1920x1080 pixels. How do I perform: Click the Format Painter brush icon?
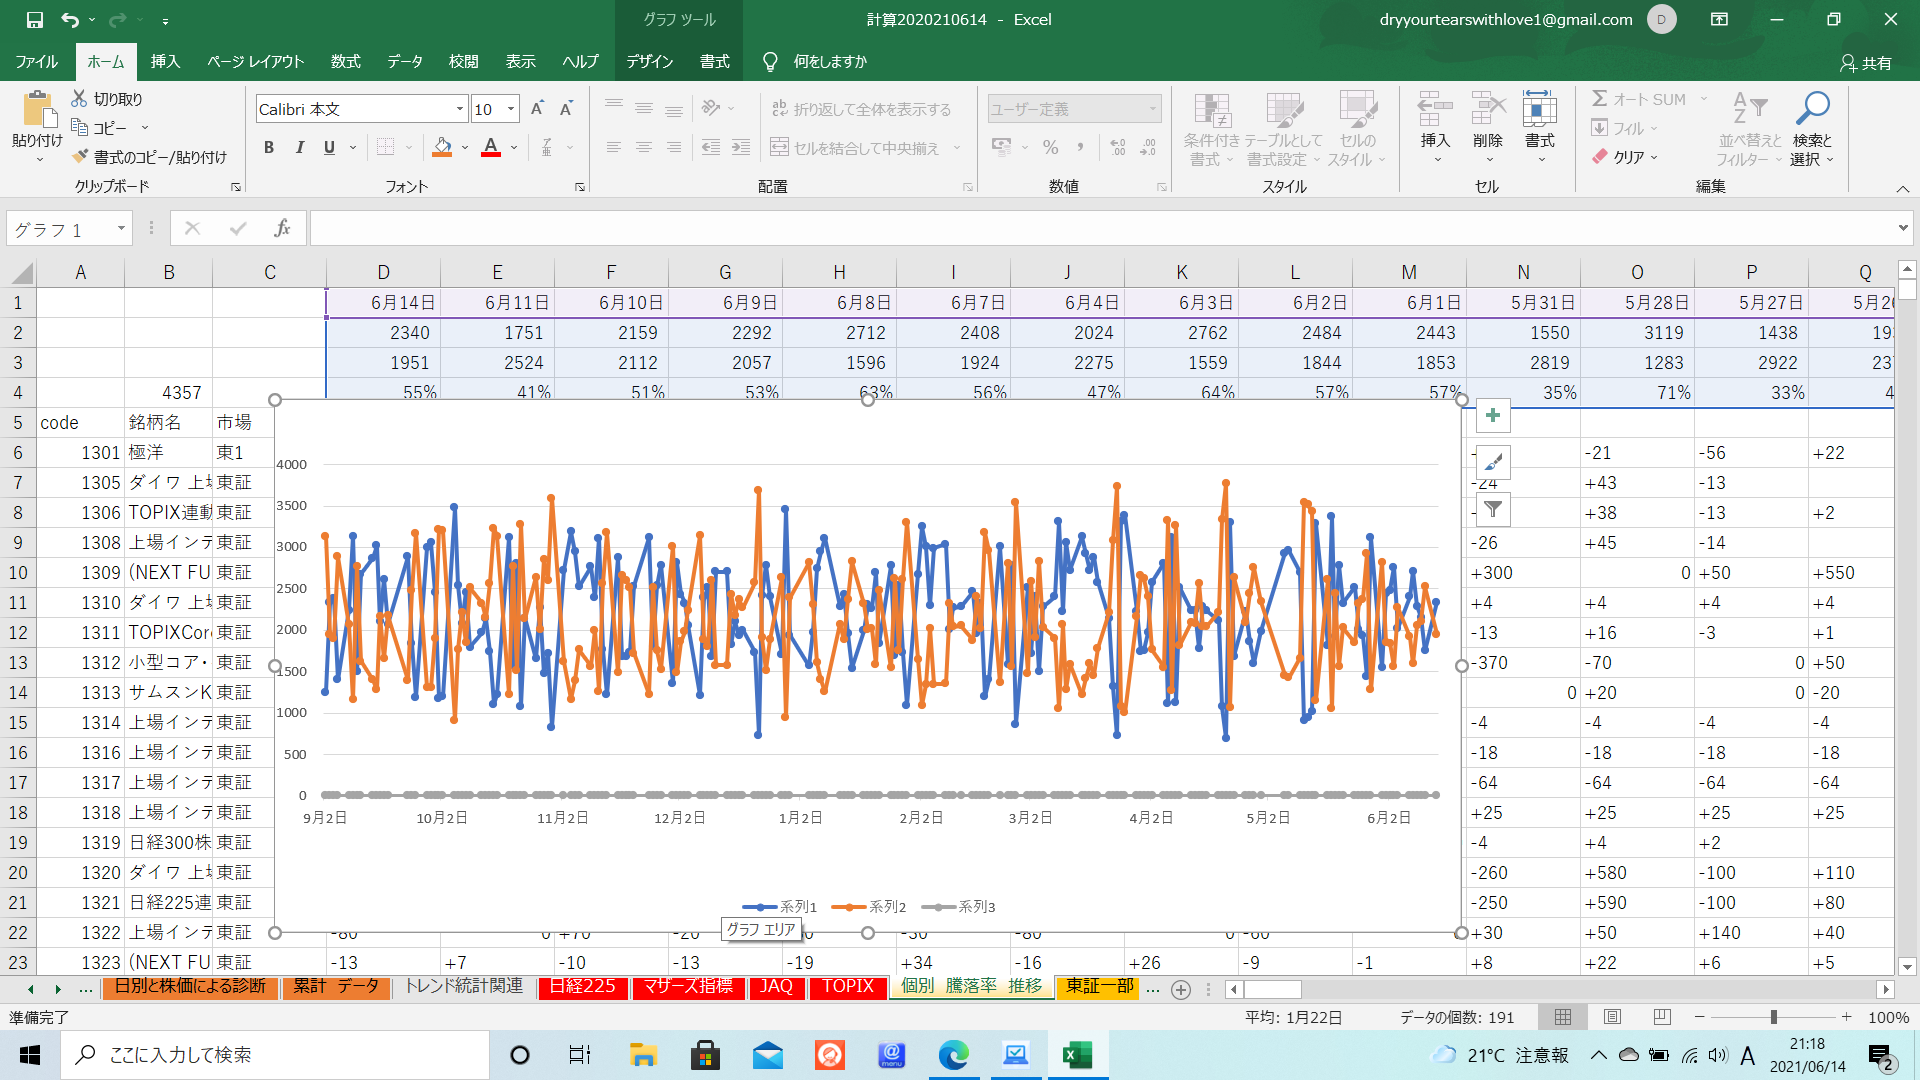pyautogui.click(x=81, y=157)
